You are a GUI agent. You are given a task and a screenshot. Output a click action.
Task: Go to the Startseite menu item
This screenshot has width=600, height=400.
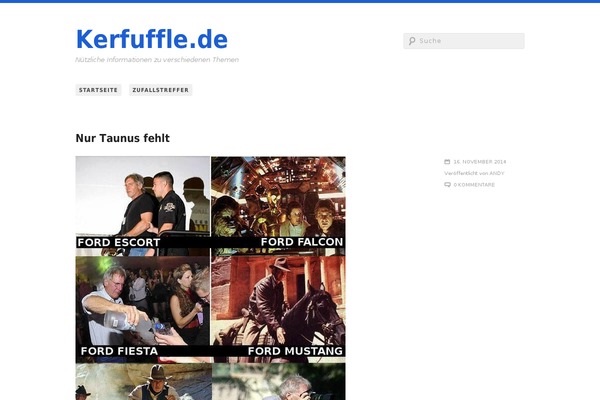98,90
